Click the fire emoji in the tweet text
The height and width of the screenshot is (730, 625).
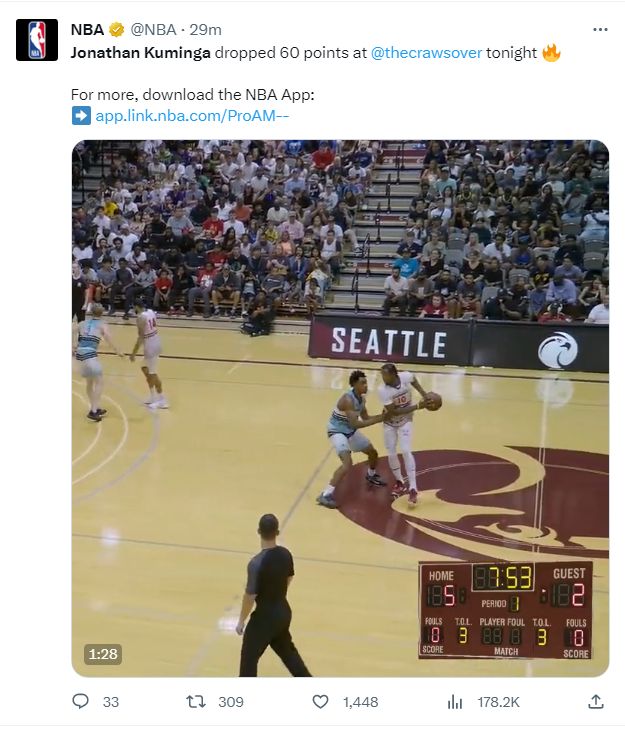[551, 53]
